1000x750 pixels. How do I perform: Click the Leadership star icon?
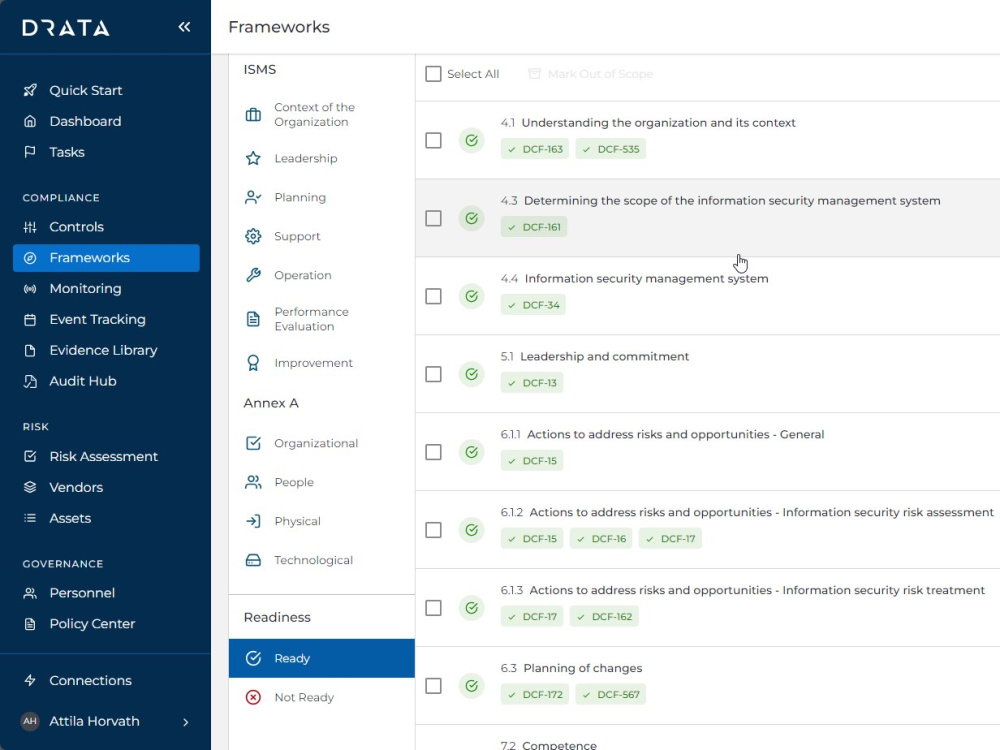(253, 158)
